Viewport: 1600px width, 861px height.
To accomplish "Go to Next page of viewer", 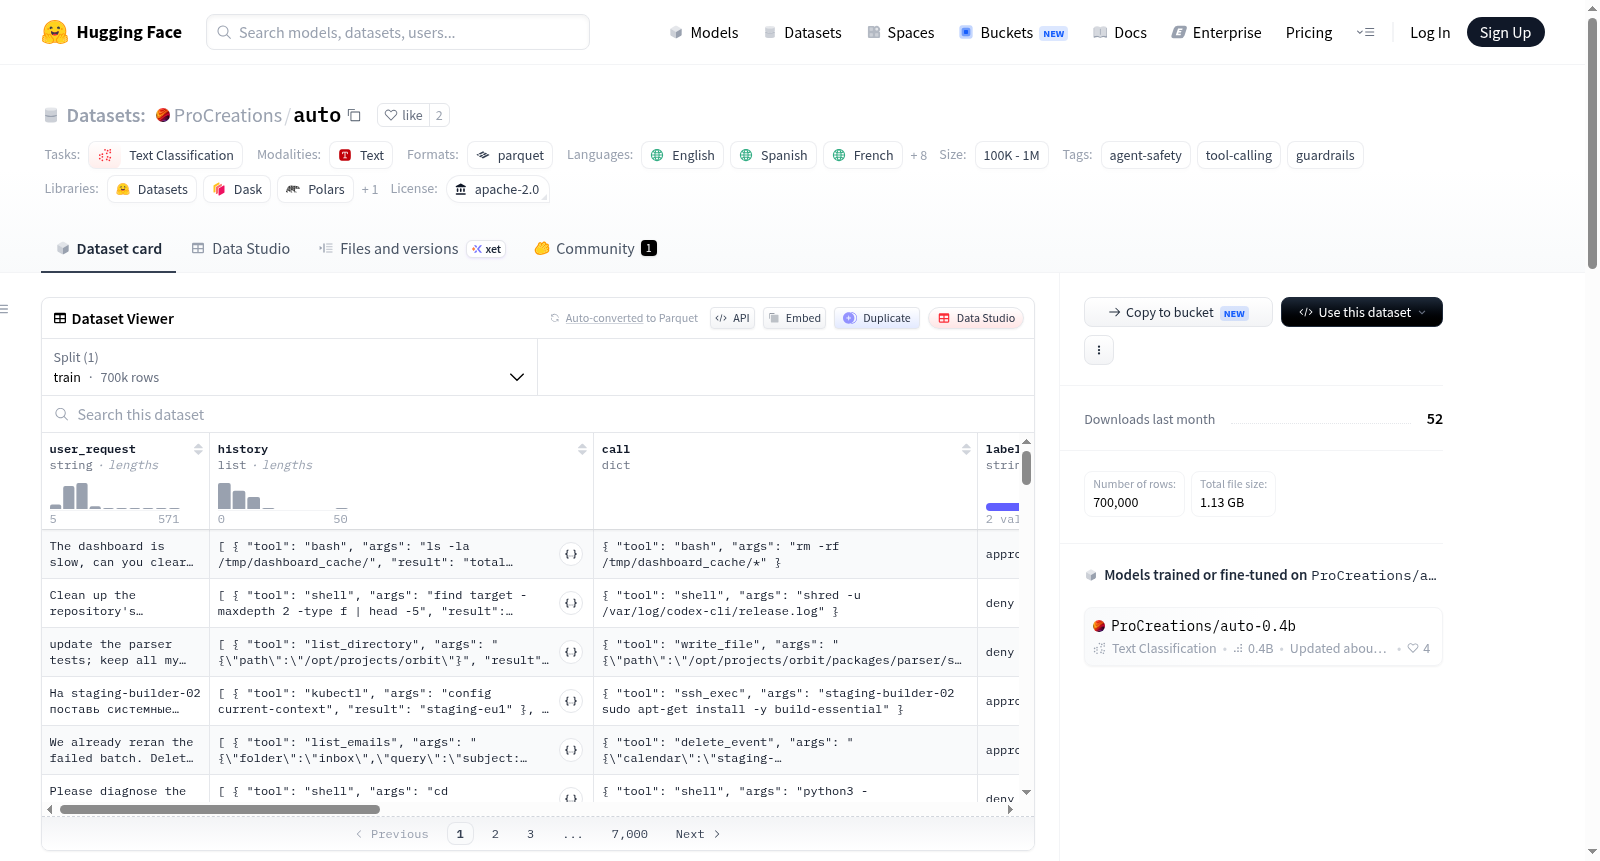I will pyautogui.click(x=698, y=834).
